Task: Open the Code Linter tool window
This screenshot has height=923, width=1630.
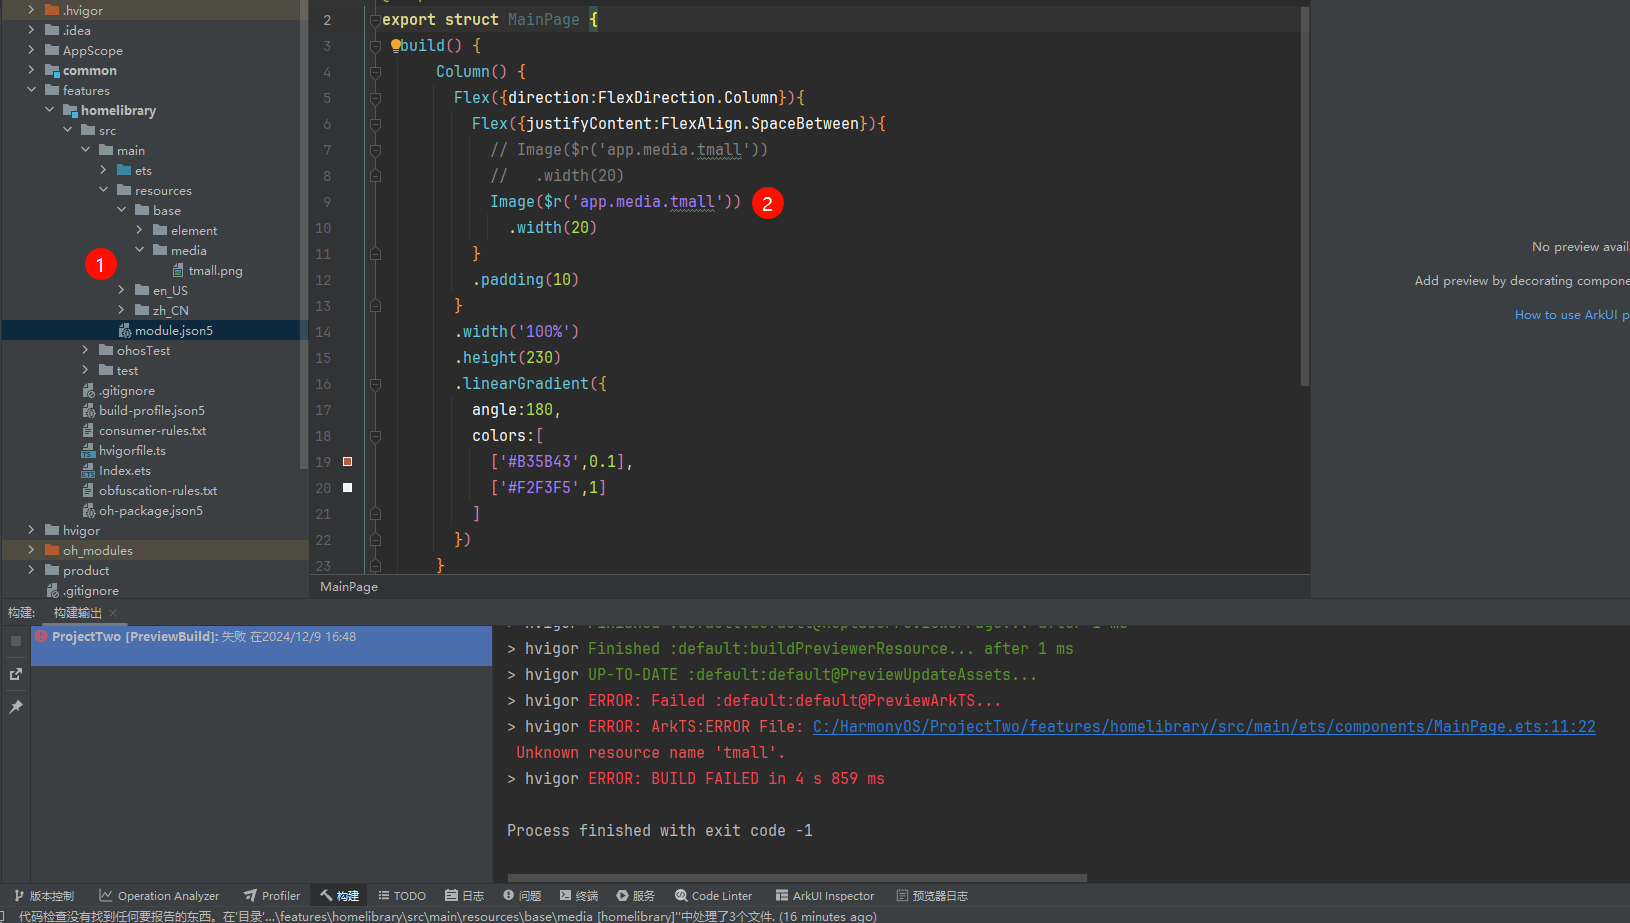Action: click(713, 896)
